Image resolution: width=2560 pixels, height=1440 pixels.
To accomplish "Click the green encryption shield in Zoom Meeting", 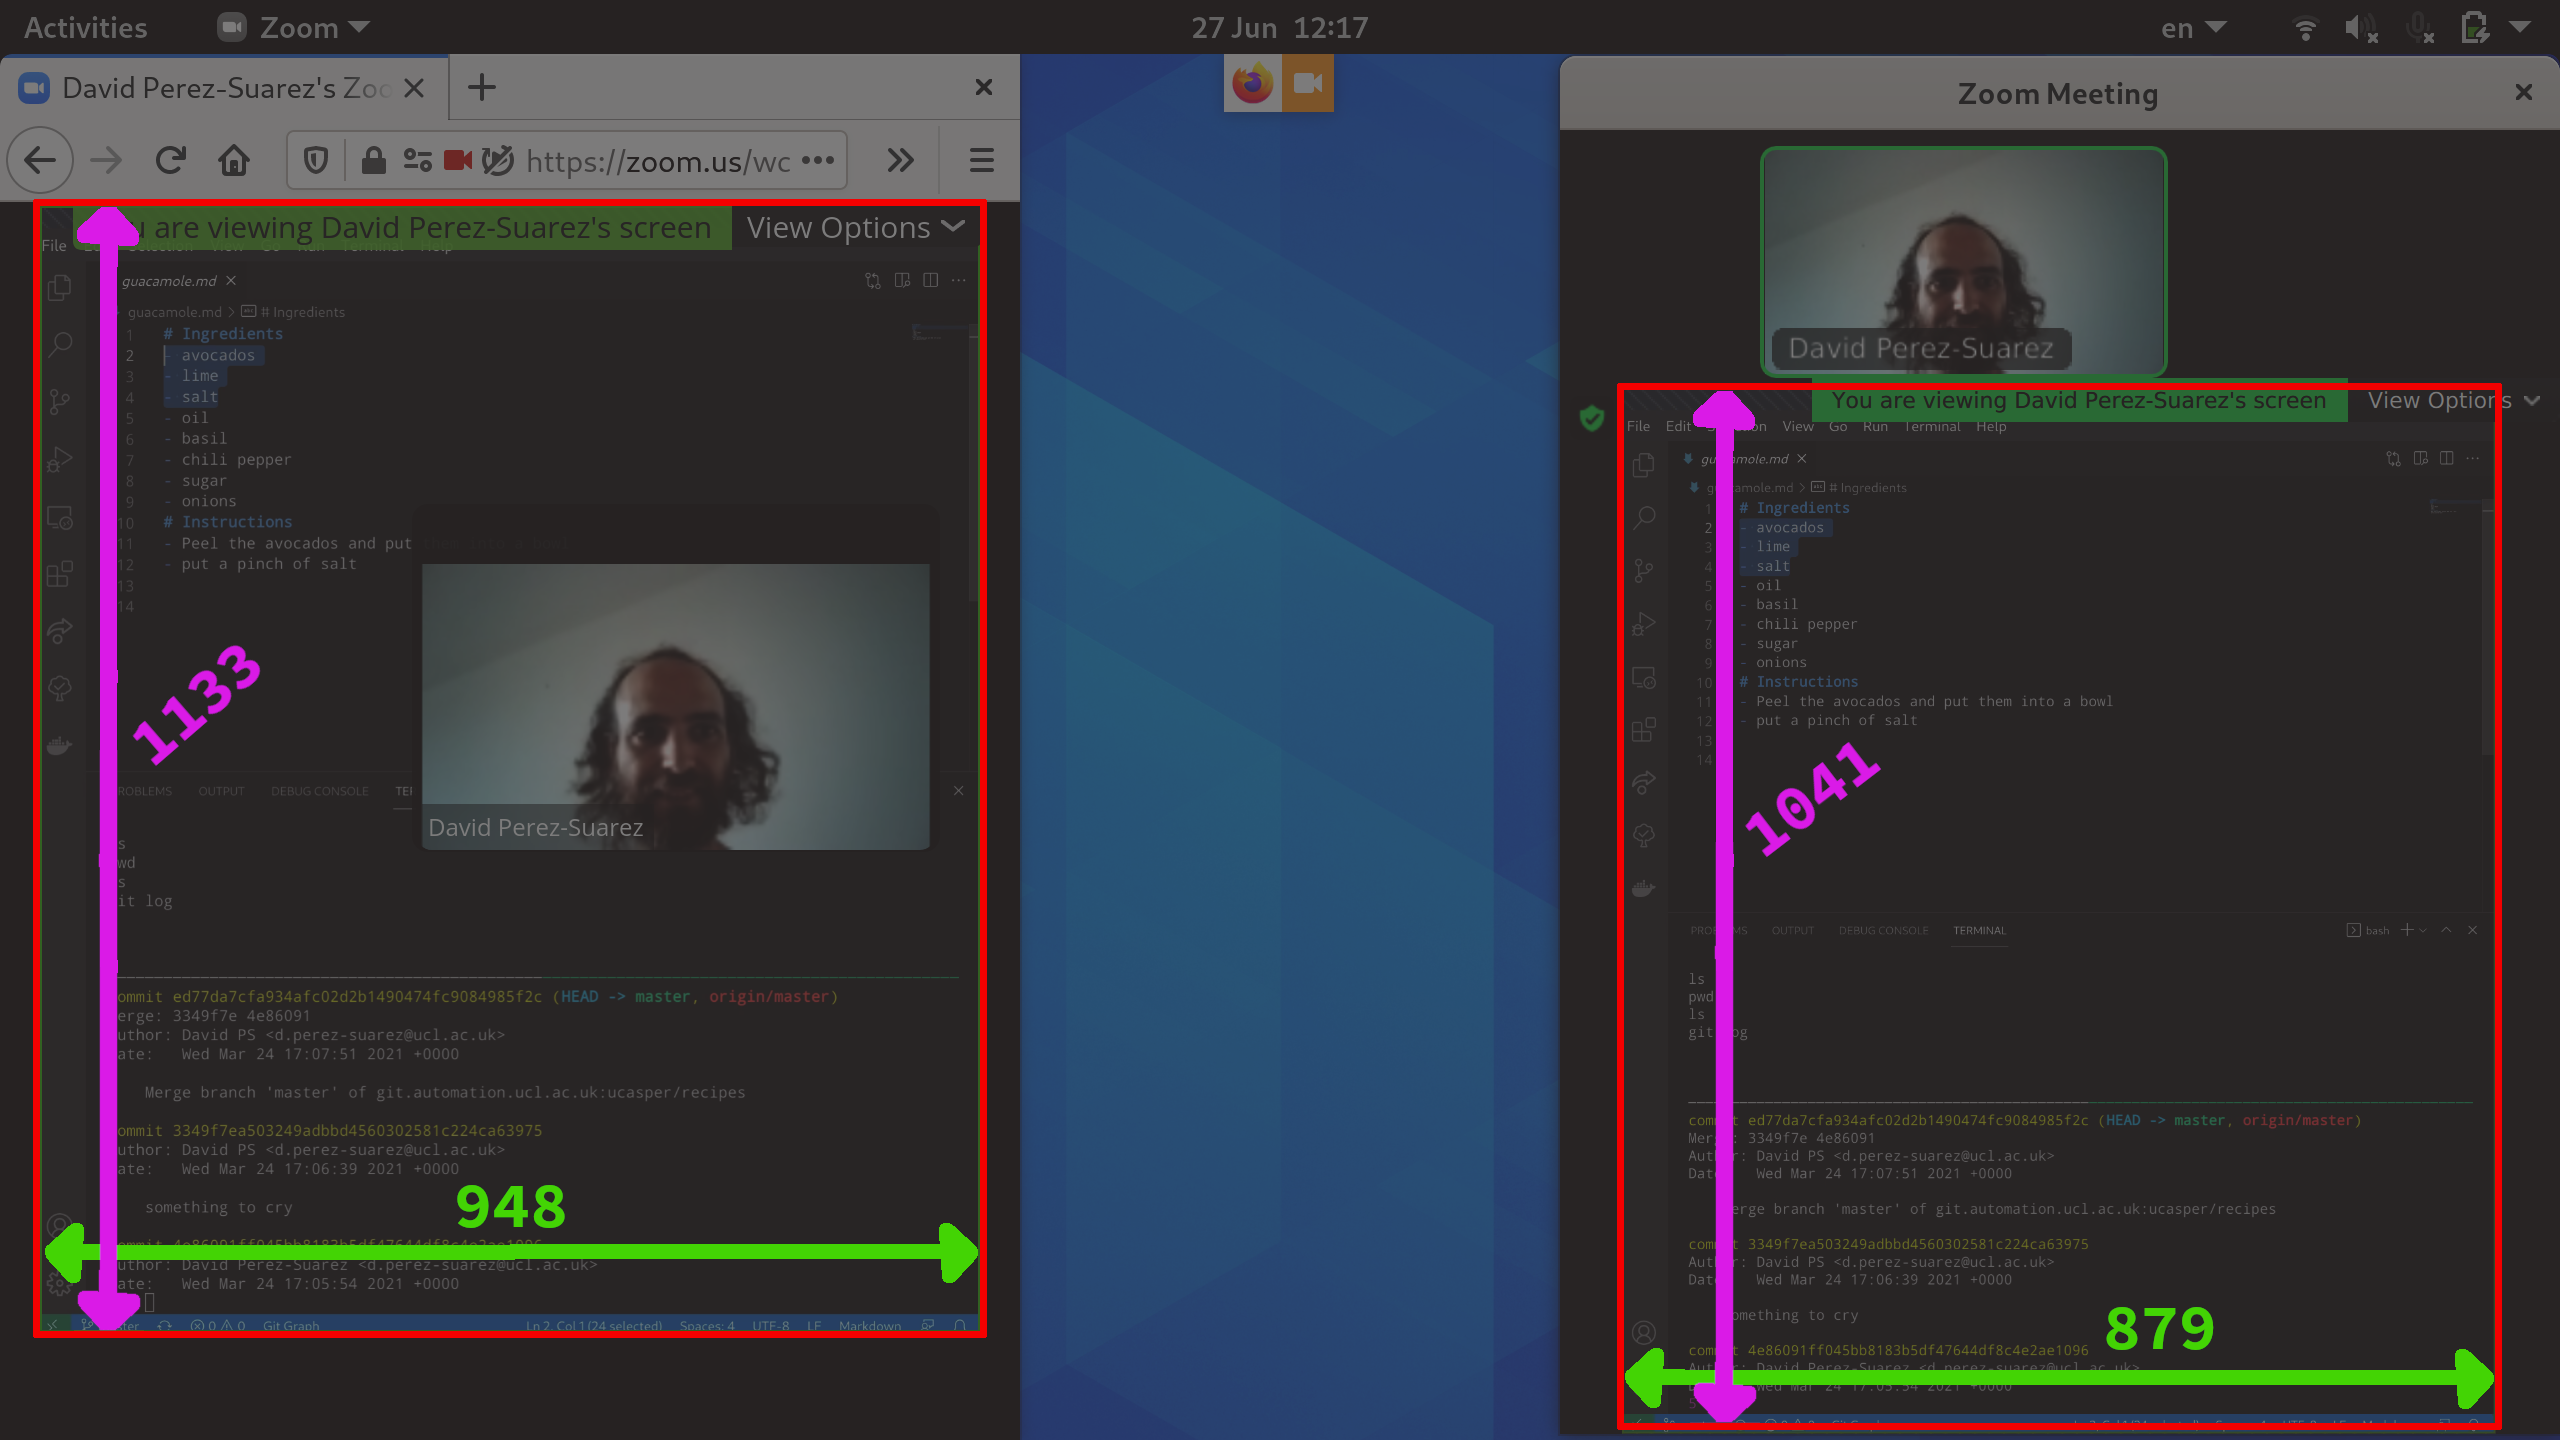I will [1592, 418].
